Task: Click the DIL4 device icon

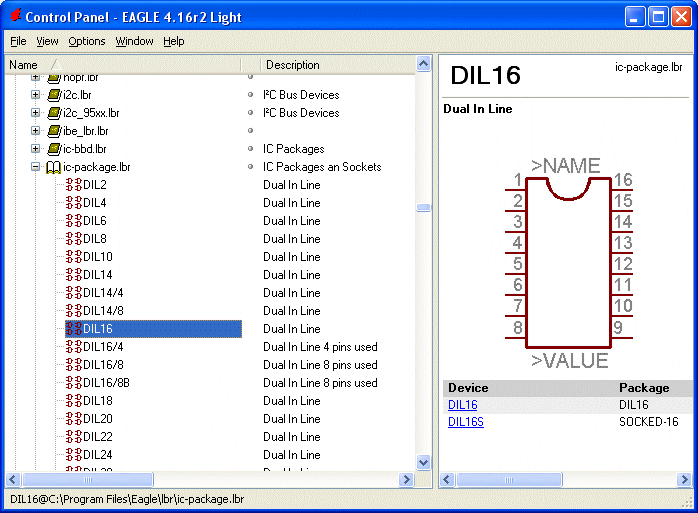Action: click(x=74, y=203)
